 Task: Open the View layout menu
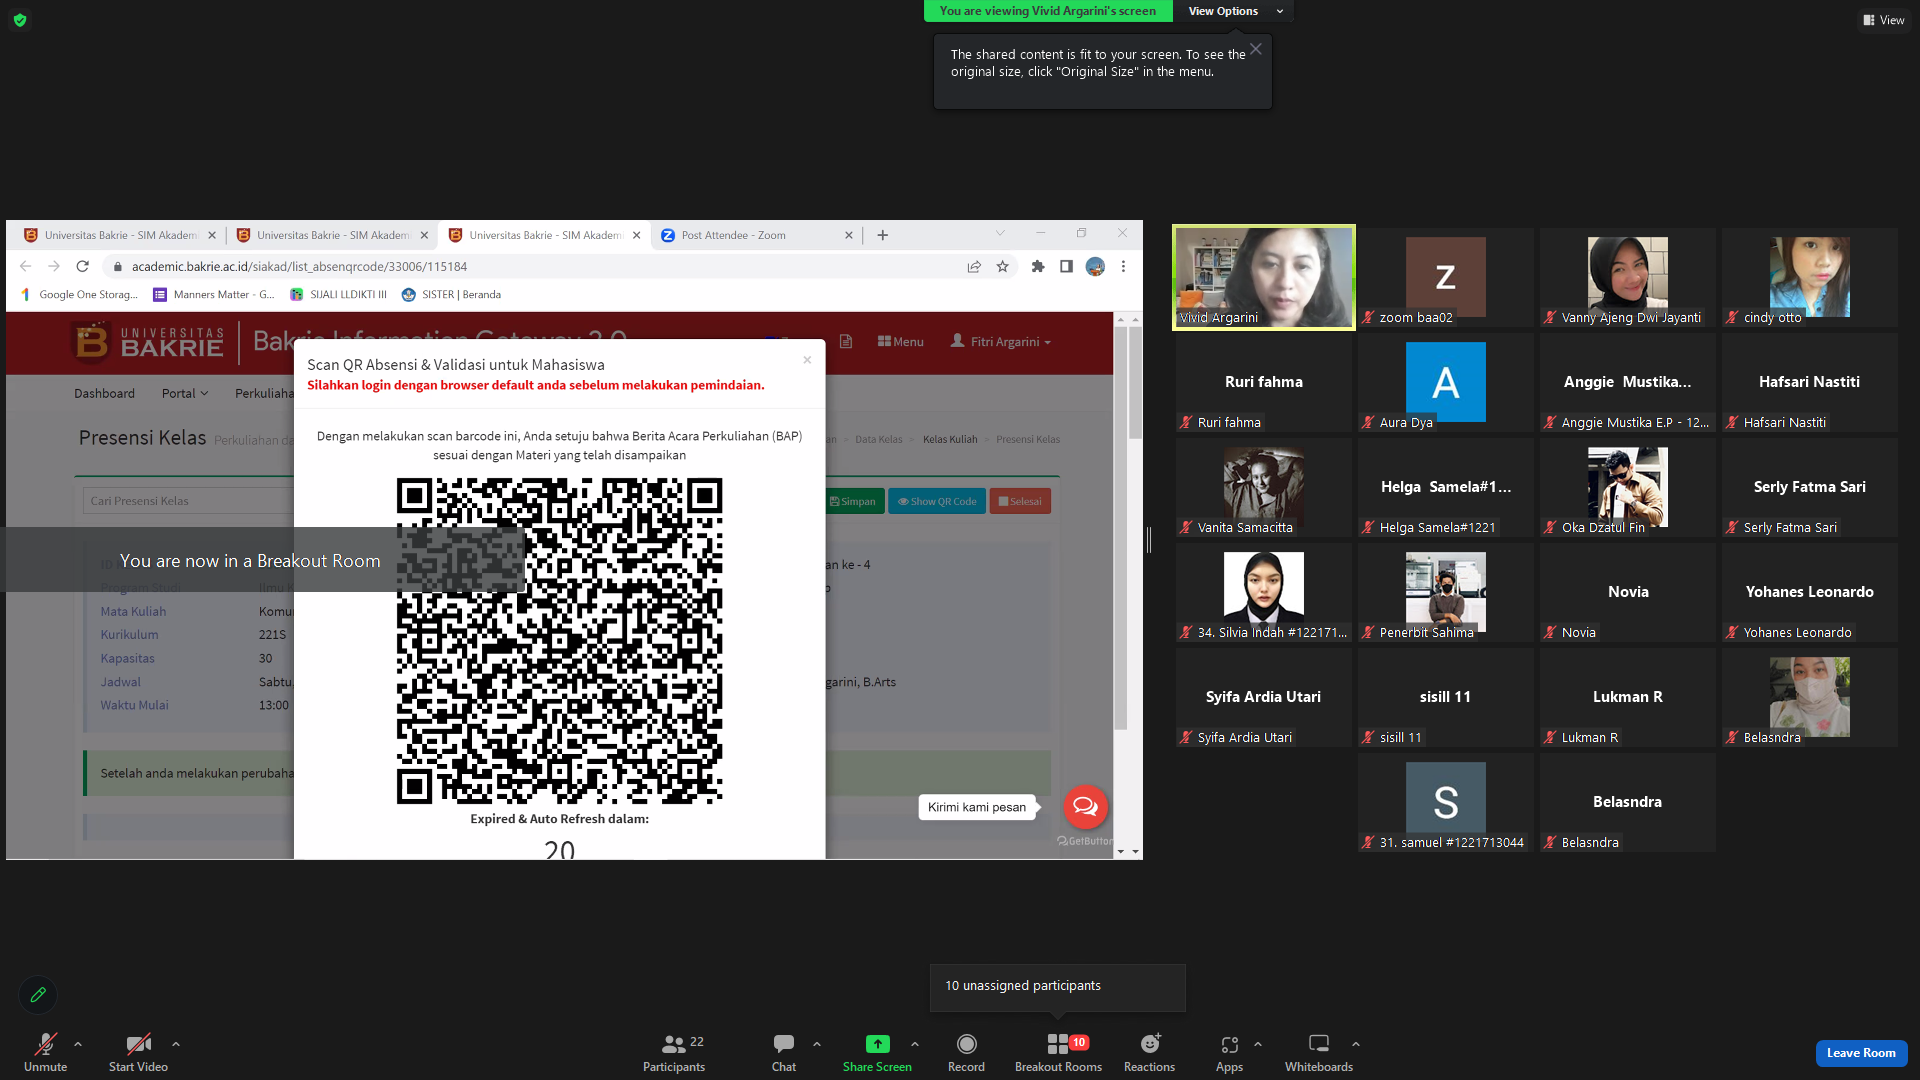coord(1883,20)
